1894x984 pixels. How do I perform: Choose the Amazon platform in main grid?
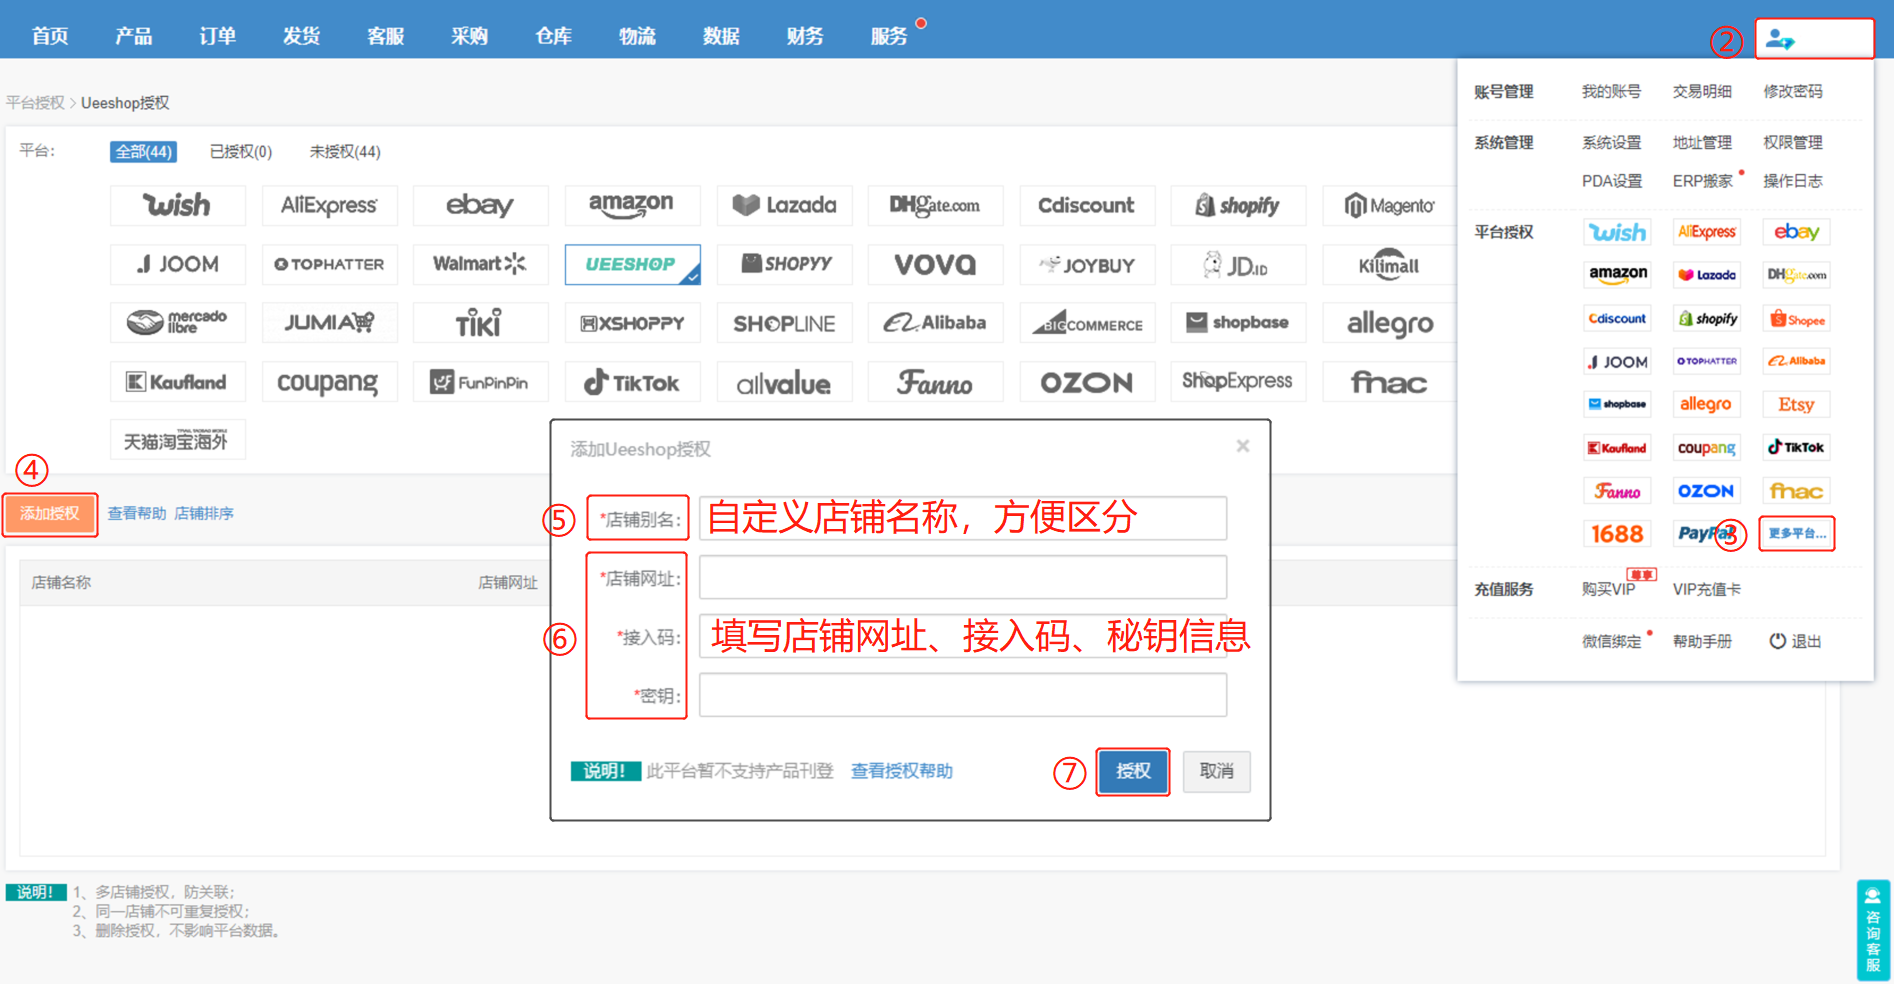point(632,205)
